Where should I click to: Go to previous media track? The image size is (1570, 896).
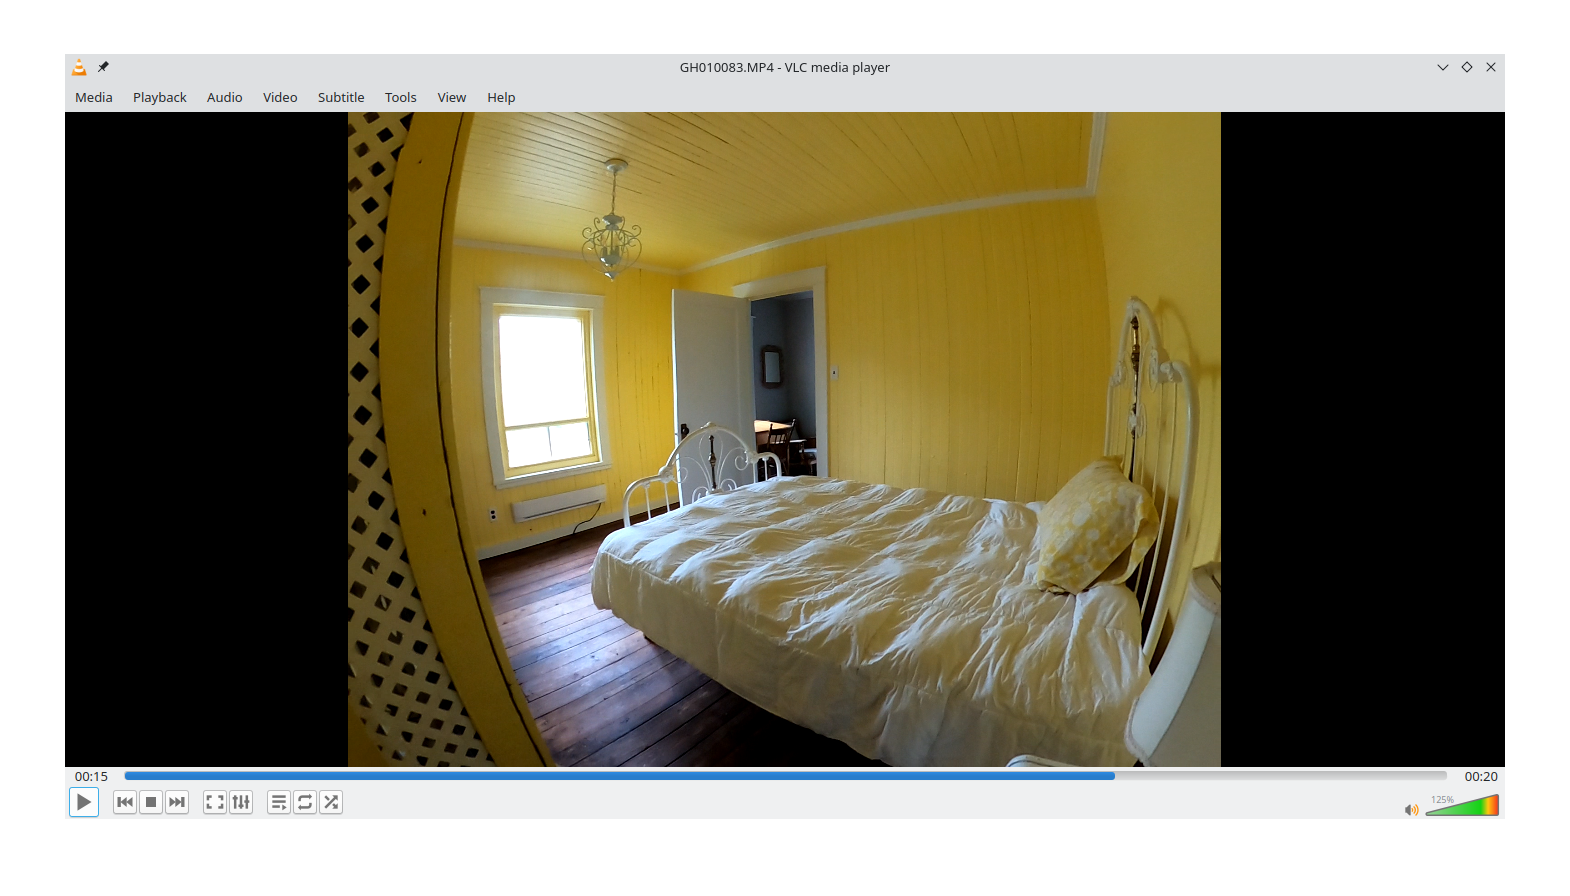click(x=125, y=802)
